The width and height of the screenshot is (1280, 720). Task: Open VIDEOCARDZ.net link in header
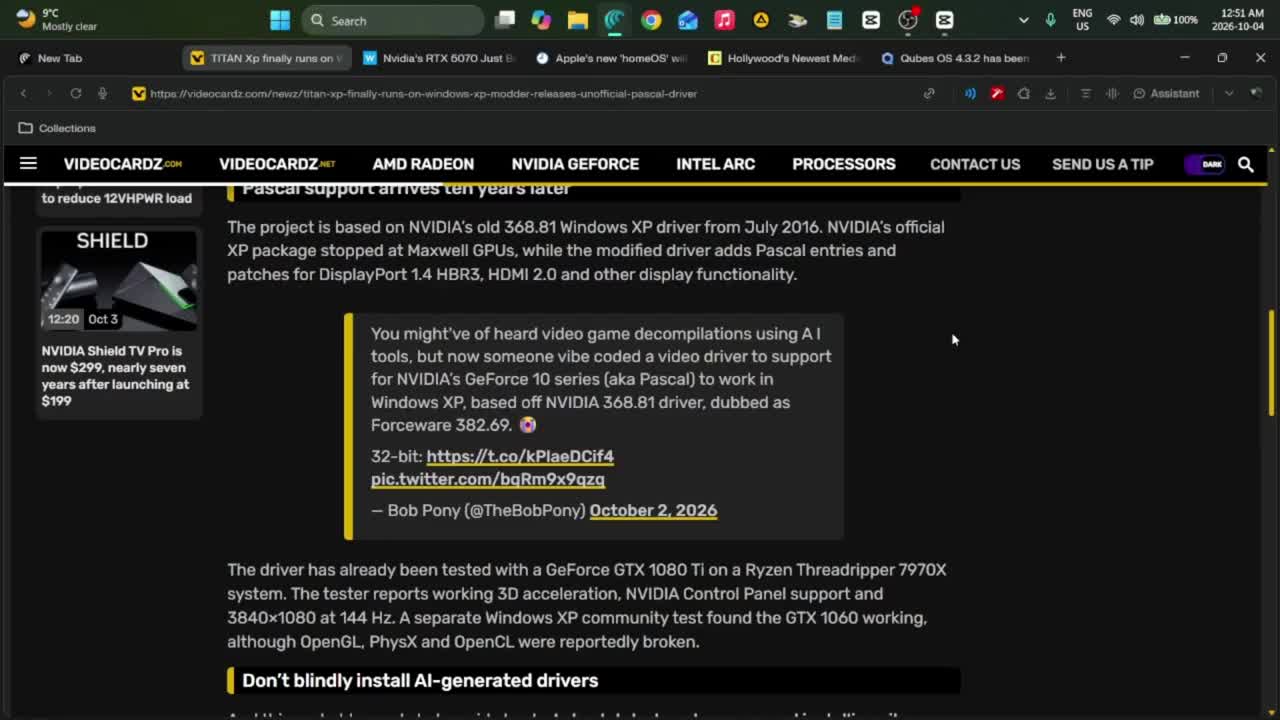tap(277, 164)
